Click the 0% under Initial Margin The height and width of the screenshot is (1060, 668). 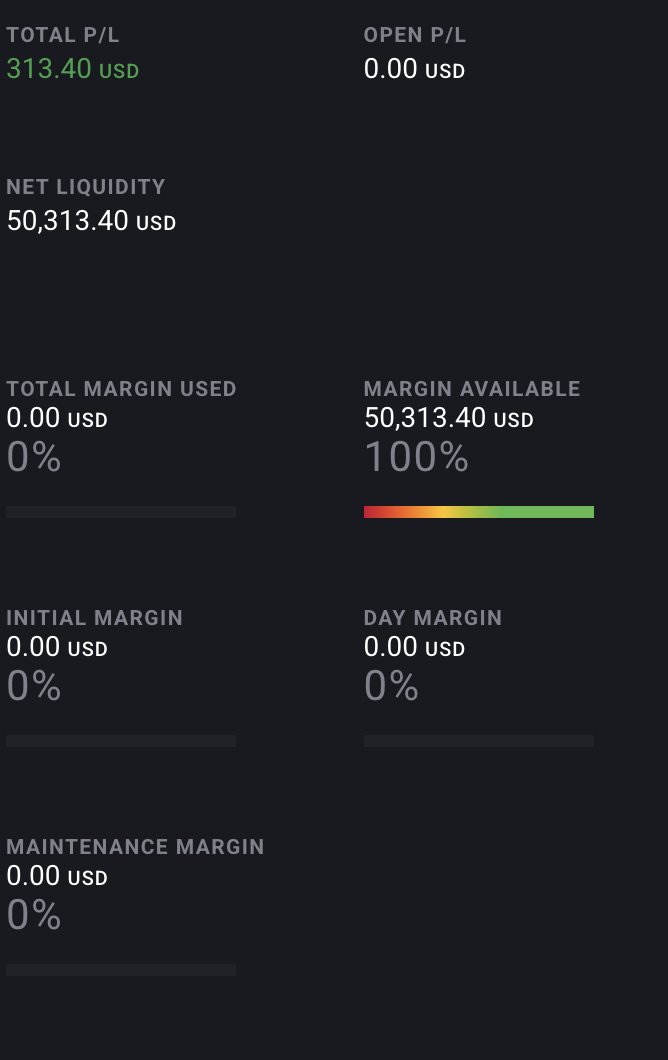pos(34,686)
